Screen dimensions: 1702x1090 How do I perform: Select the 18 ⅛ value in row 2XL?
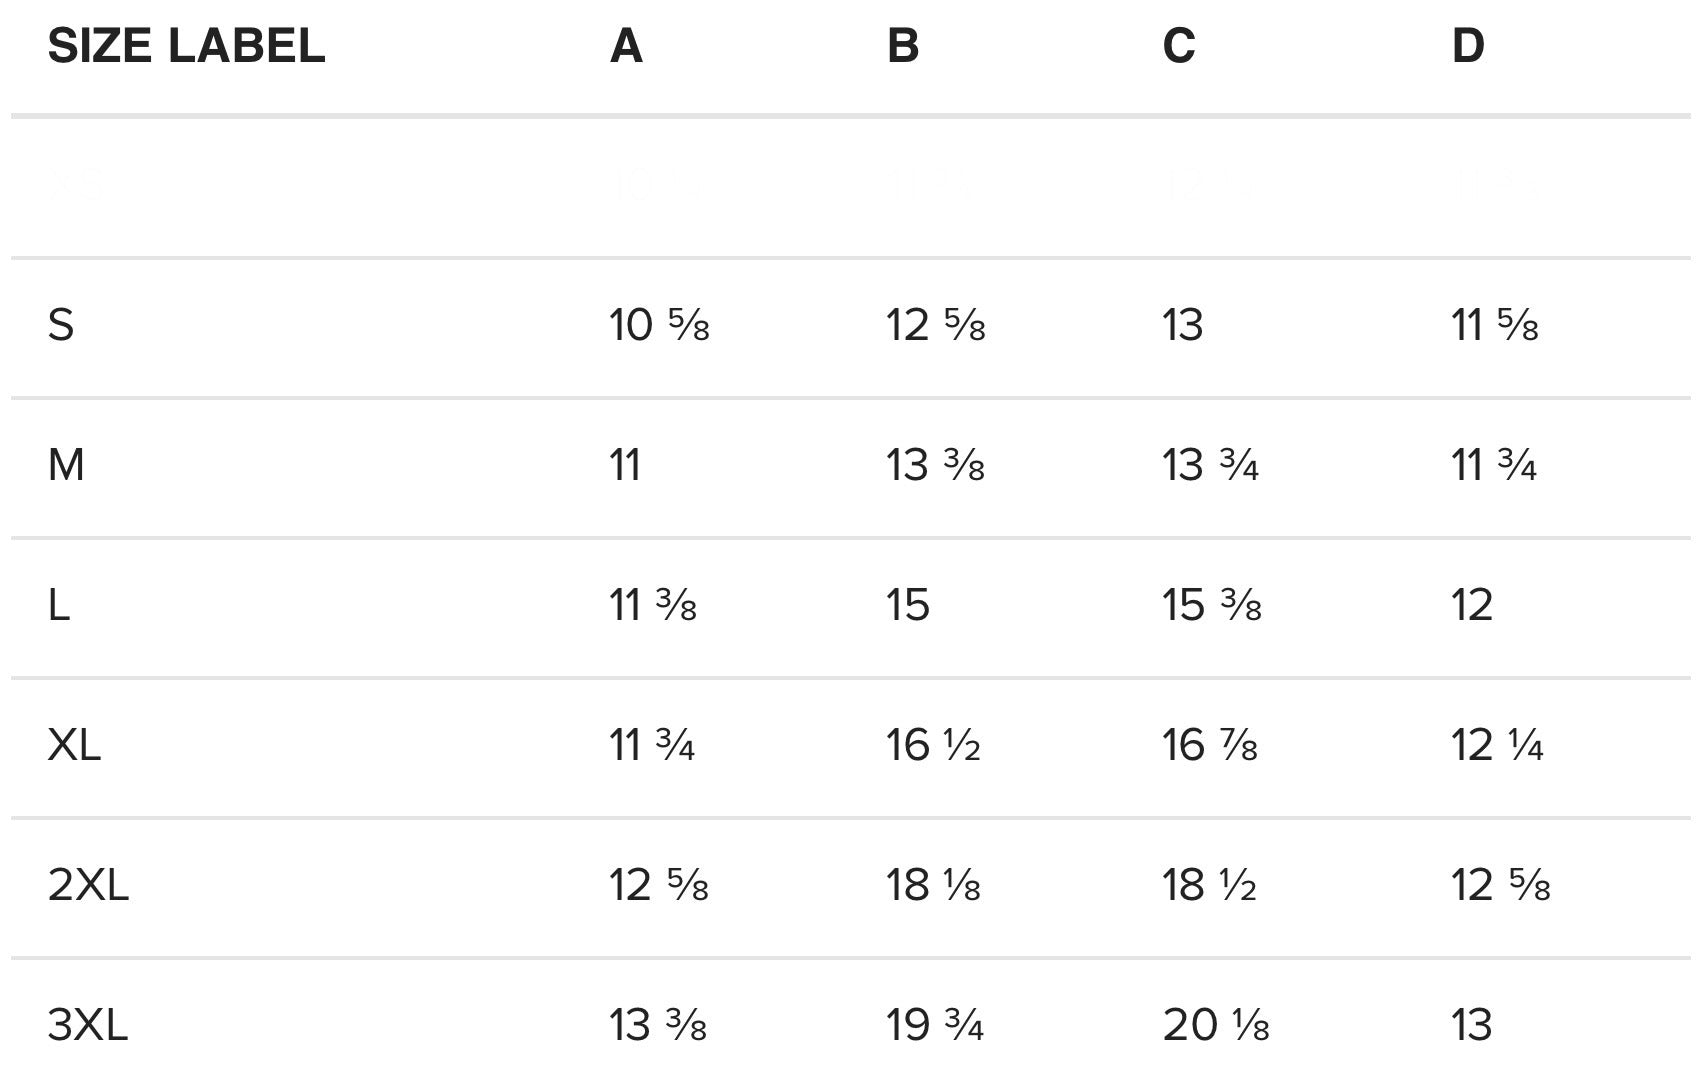pos(933,885)
